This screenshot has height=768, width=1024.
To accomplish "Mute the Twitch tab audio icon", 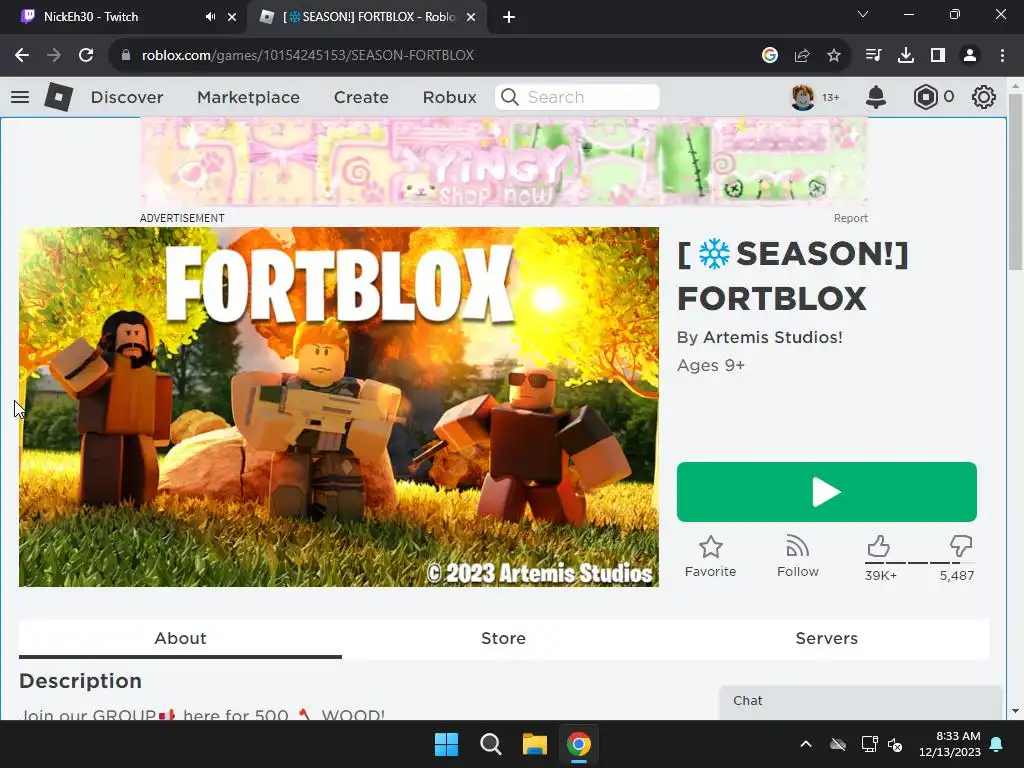I will [x=210, y=17].
